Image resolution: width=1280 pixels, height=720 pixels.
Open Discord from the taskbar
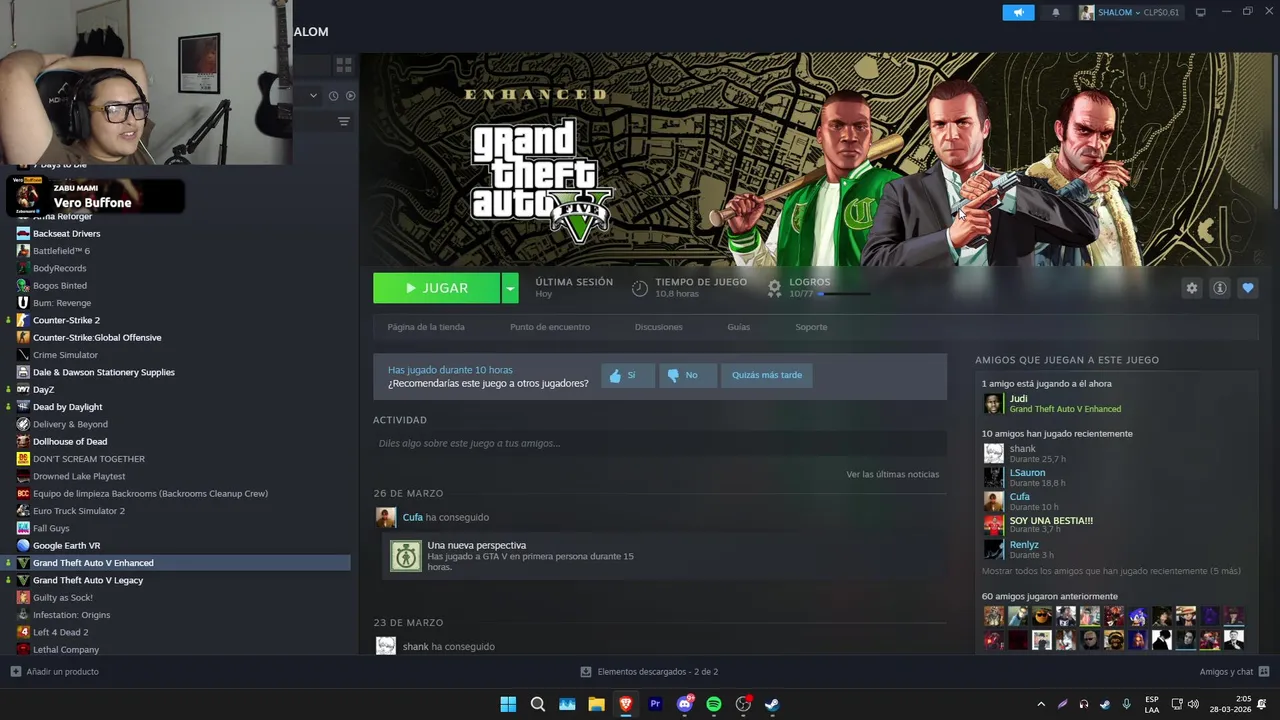coord(685,704)
